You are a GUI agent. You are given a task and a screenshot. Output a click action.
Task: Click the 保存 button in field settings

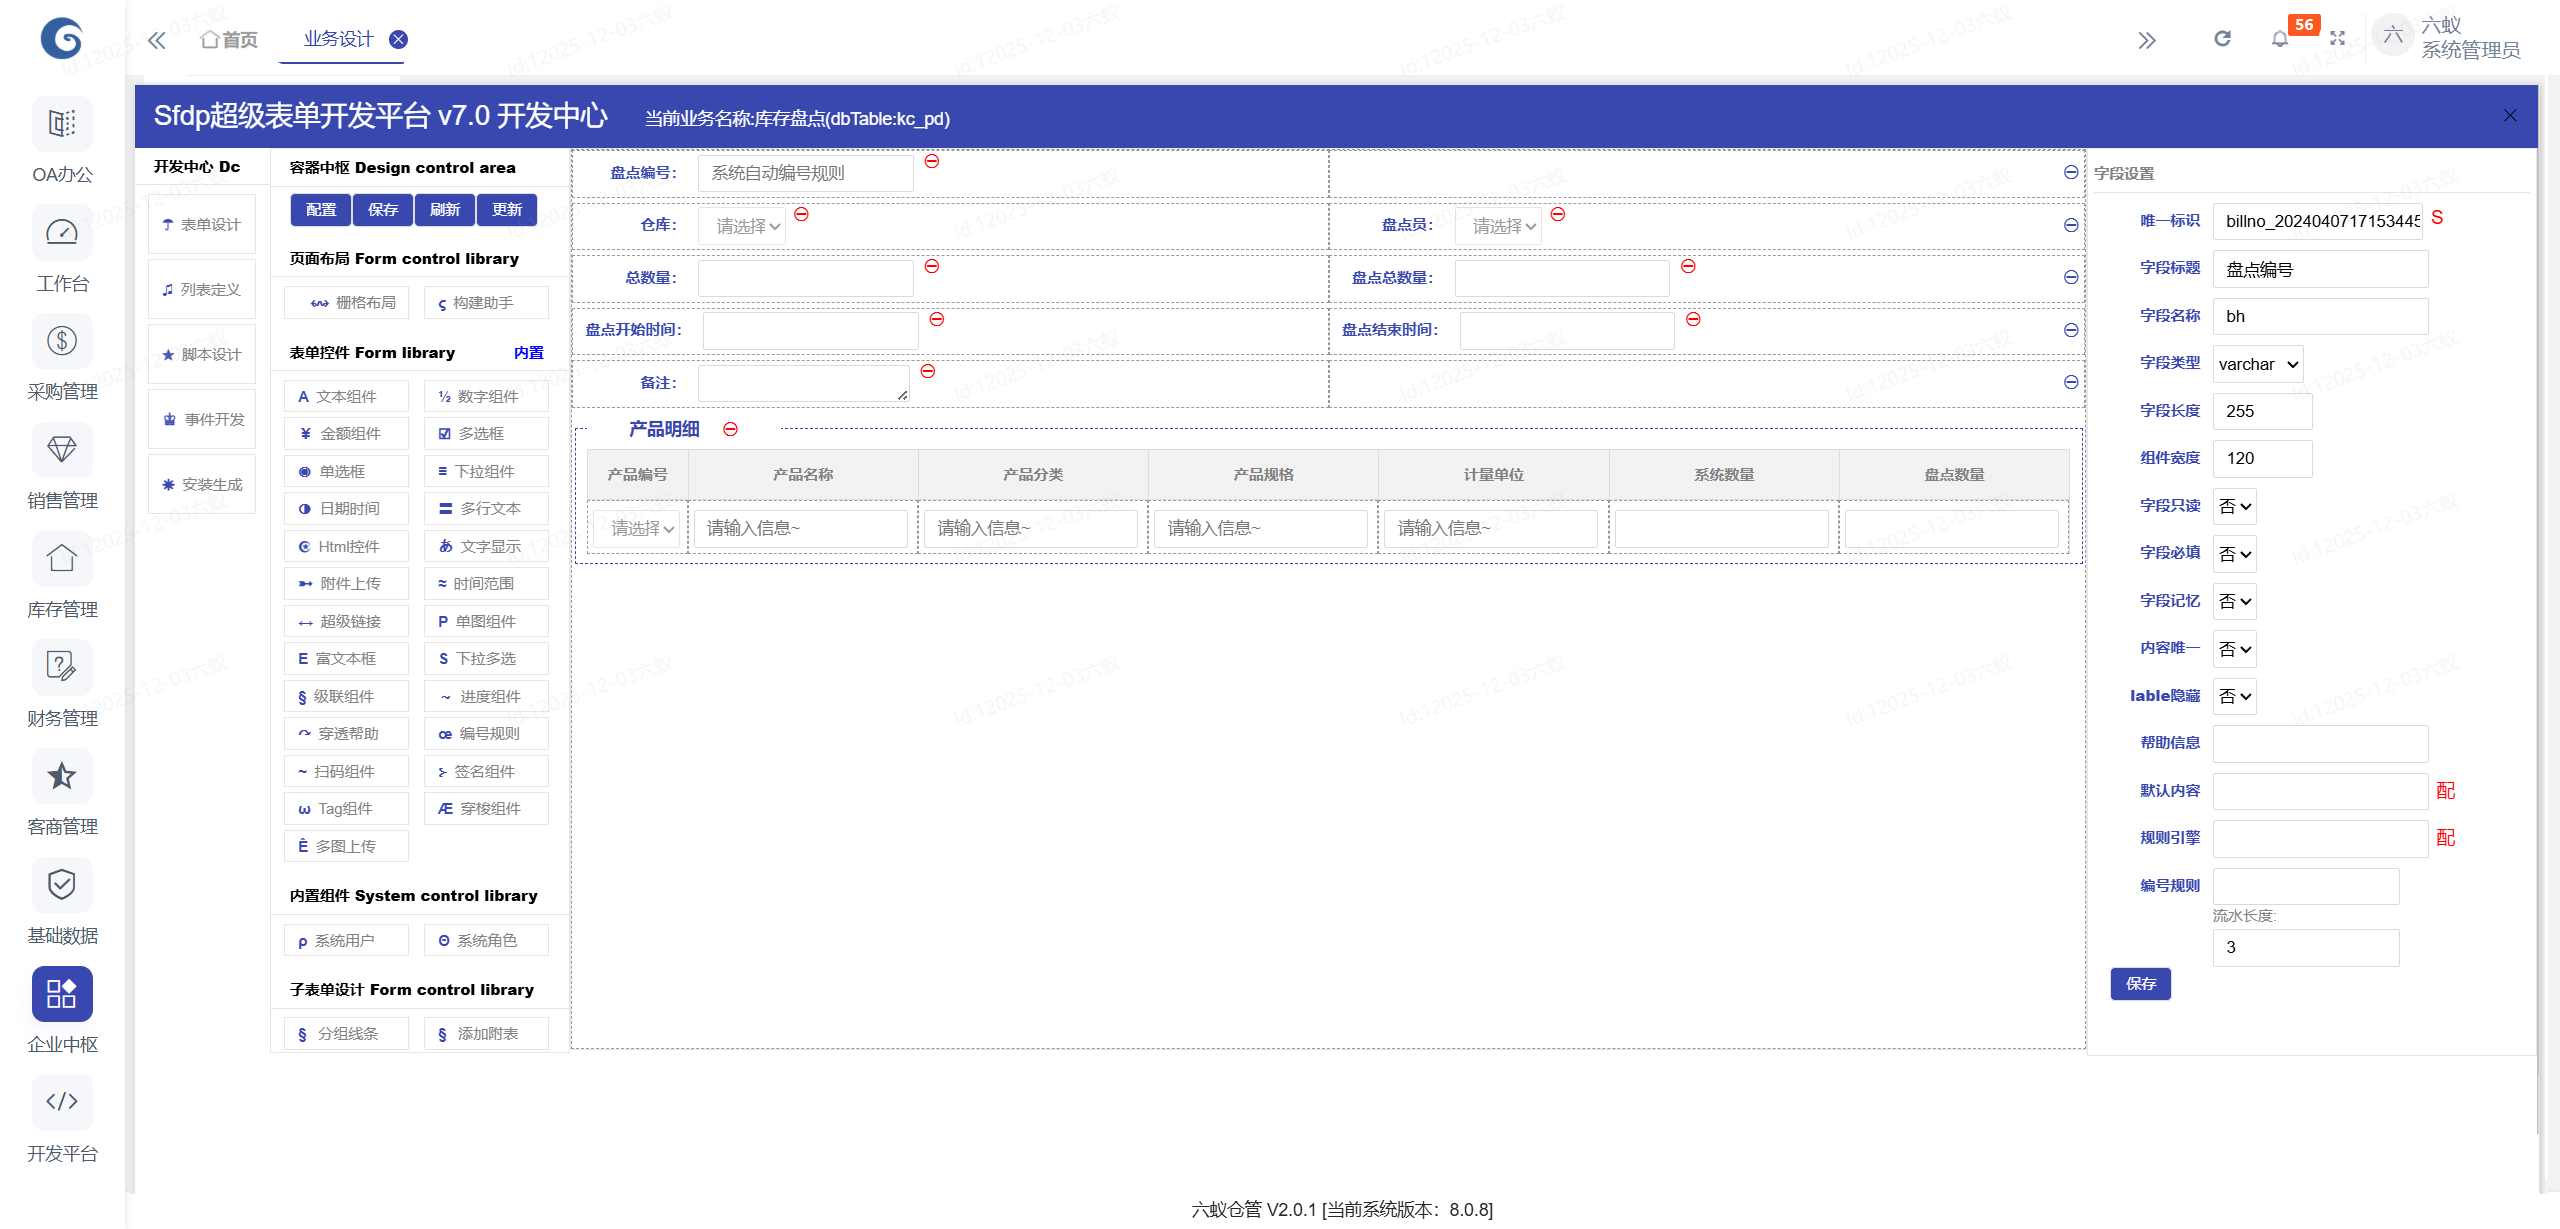tap(2140, 984)
